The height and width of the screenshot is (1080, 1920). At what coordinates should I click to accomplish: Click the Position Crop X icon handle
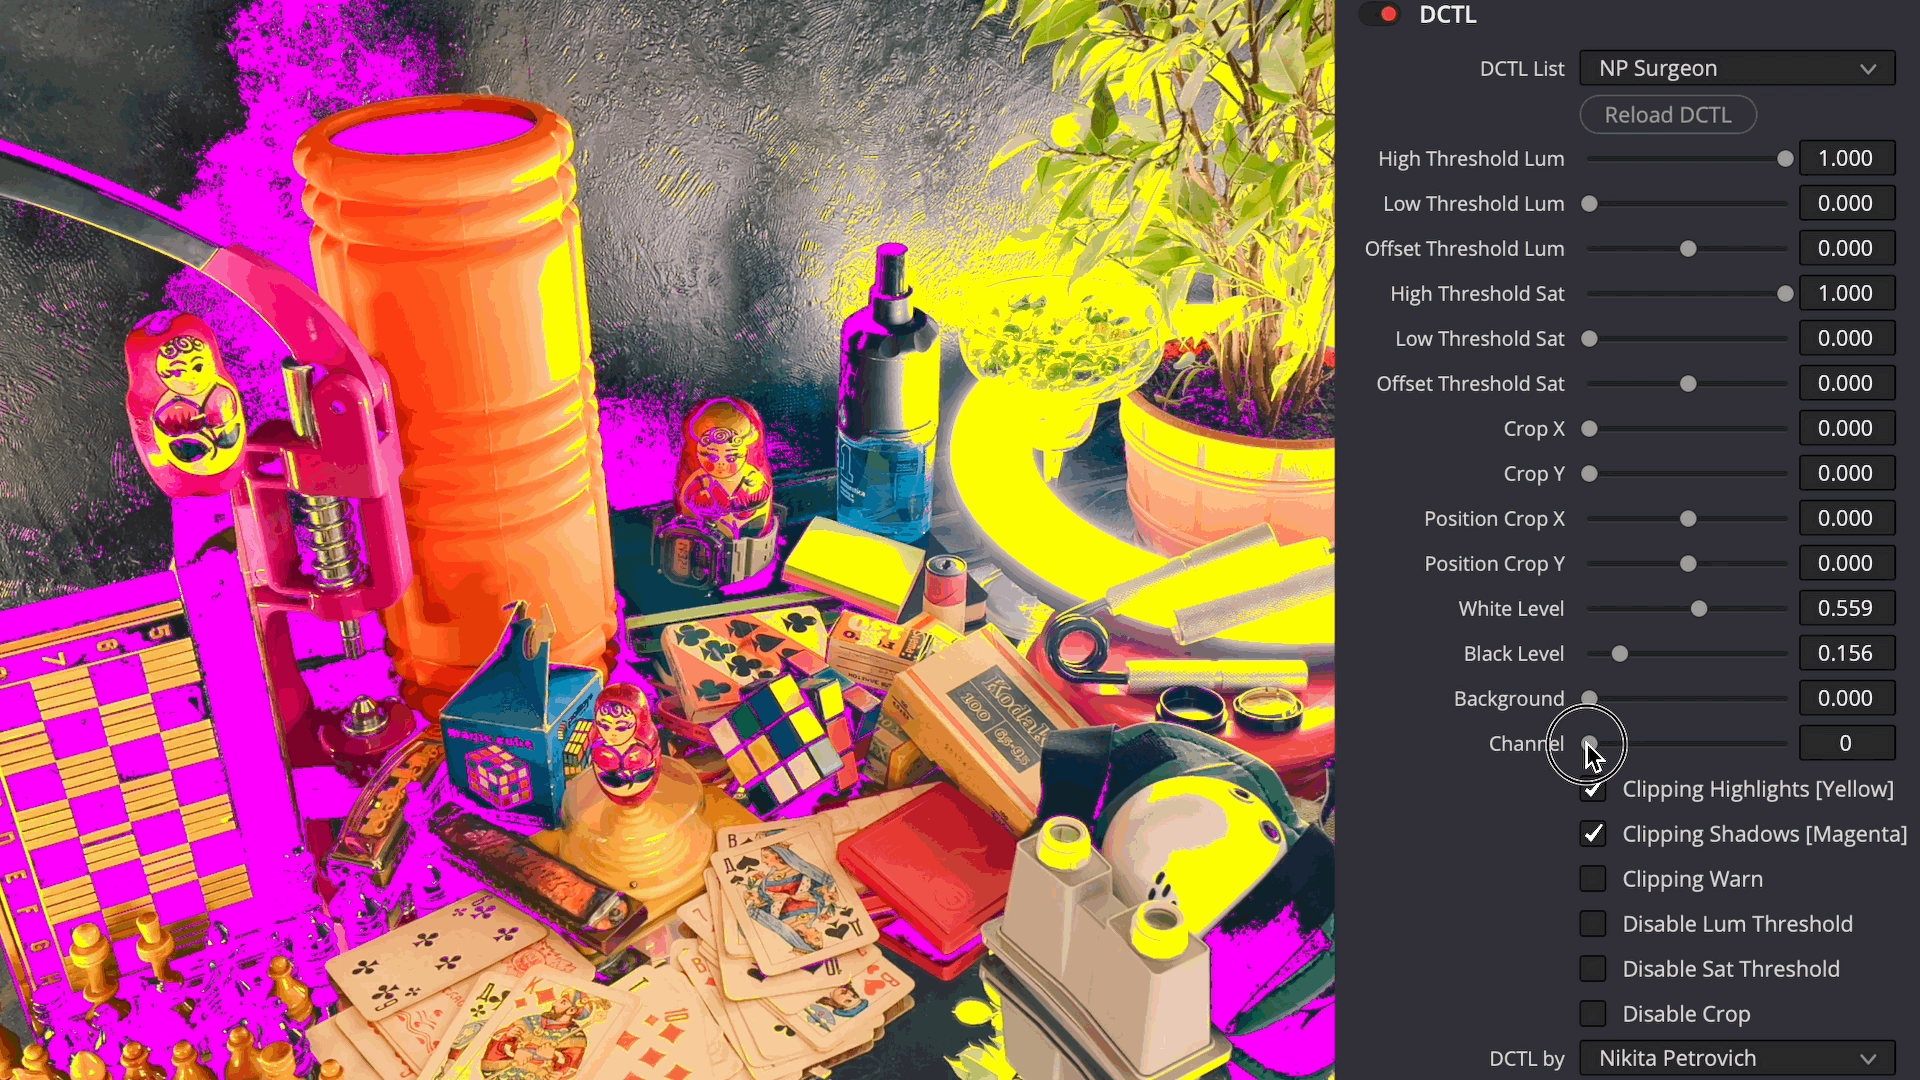click(1689, 517)
